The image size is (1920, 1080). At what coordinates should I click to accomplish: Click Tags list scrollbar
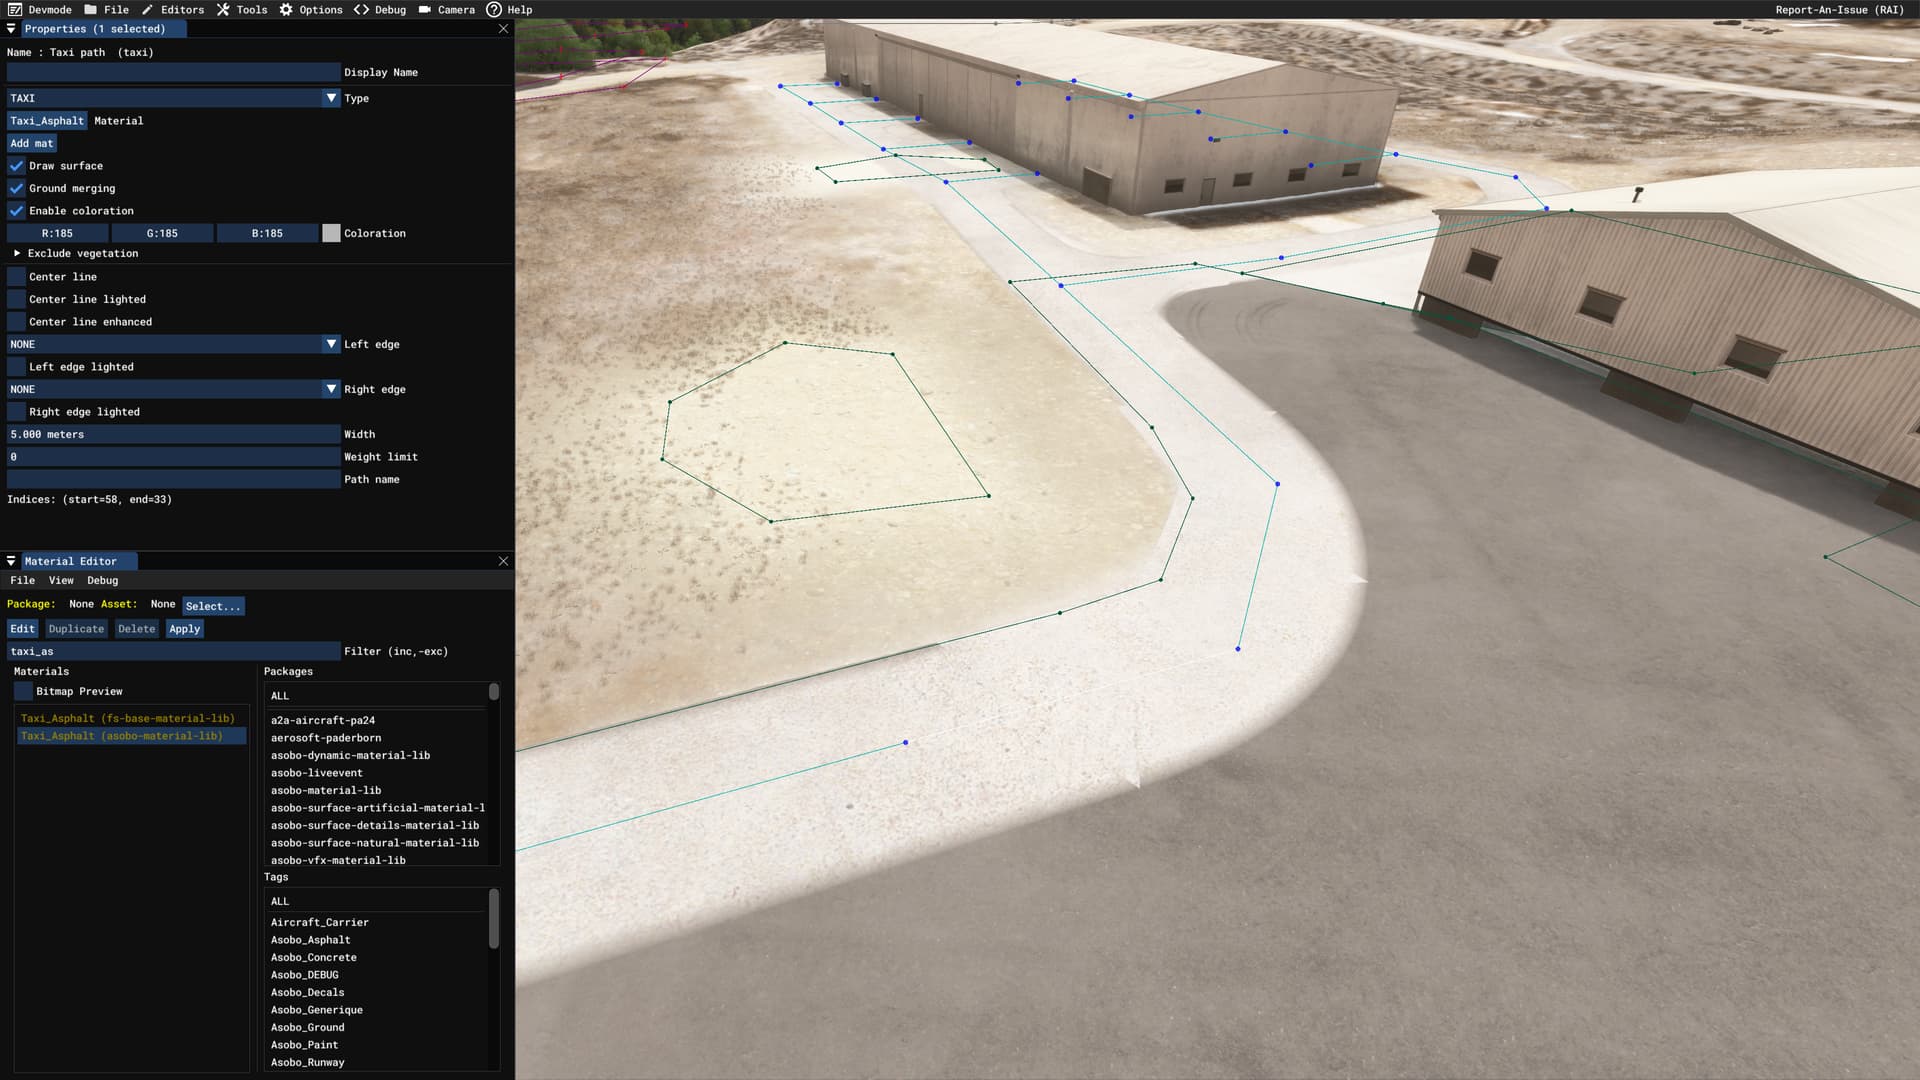tap(493, 918)
